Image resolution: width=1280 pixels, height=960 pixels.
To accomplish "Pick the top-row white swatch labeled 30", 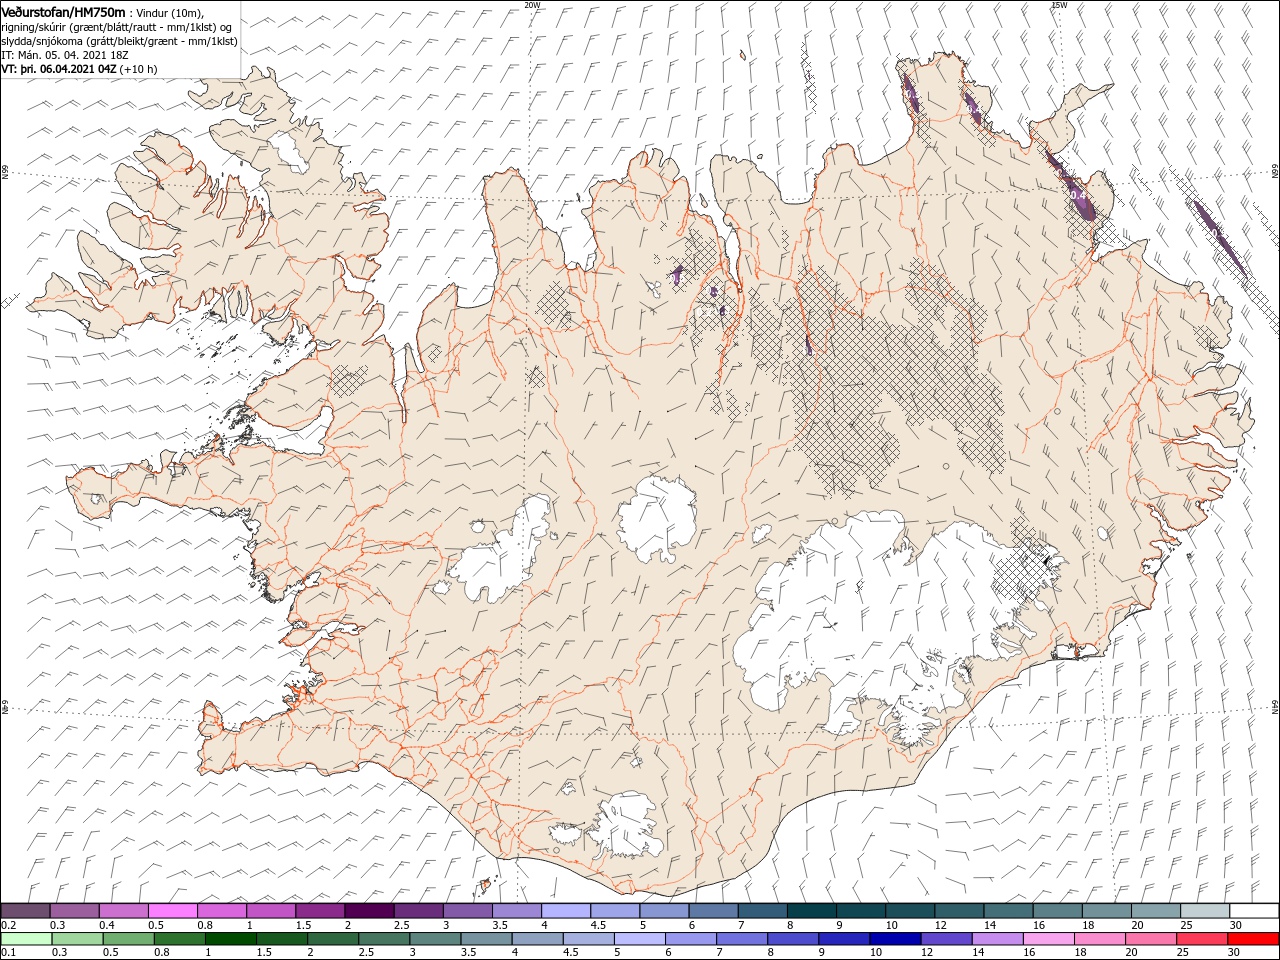I will click(1254, 910).
